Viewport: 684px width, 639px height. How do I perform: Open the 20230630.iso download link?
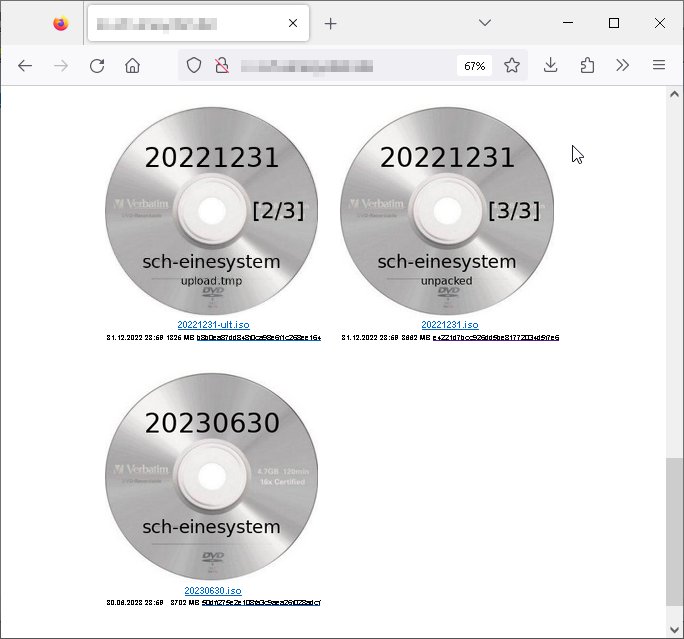pos(212,591)
